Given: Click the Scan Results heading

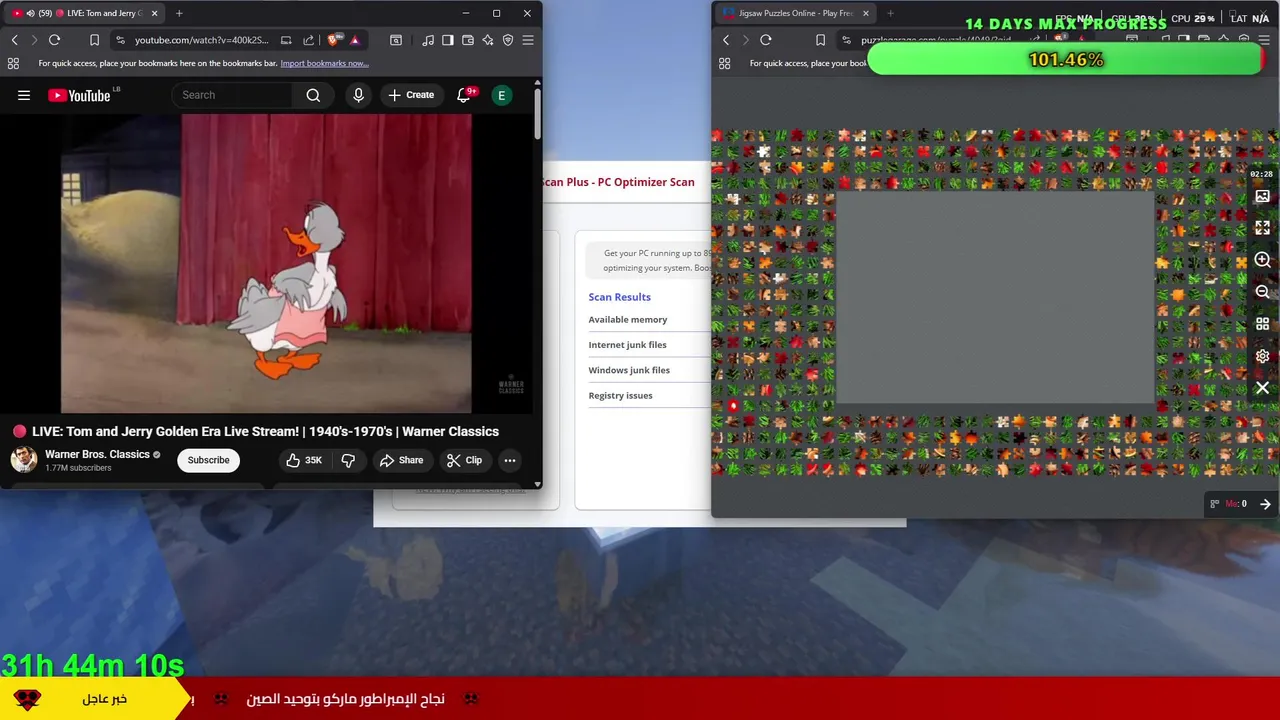Looking at the screenshot, I should (619, 297).
